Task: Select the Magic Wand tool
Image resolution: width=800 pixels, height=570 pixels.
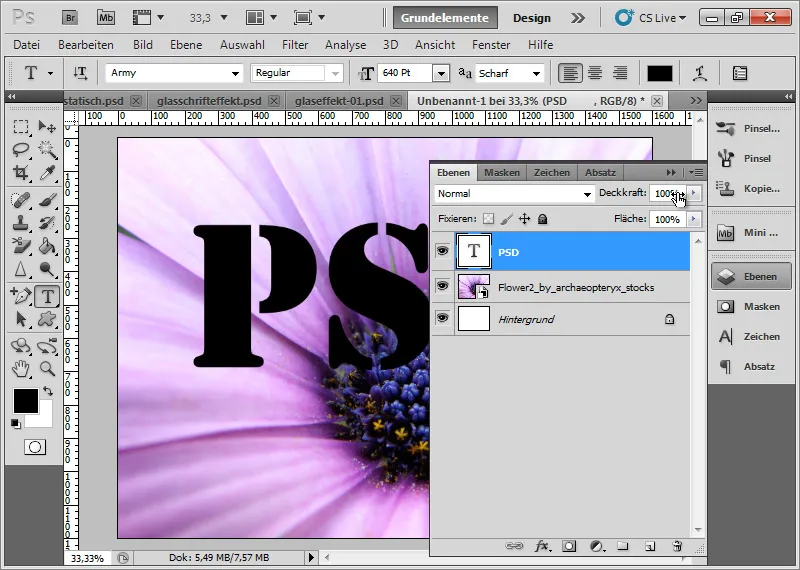Action: coord(47,150)
